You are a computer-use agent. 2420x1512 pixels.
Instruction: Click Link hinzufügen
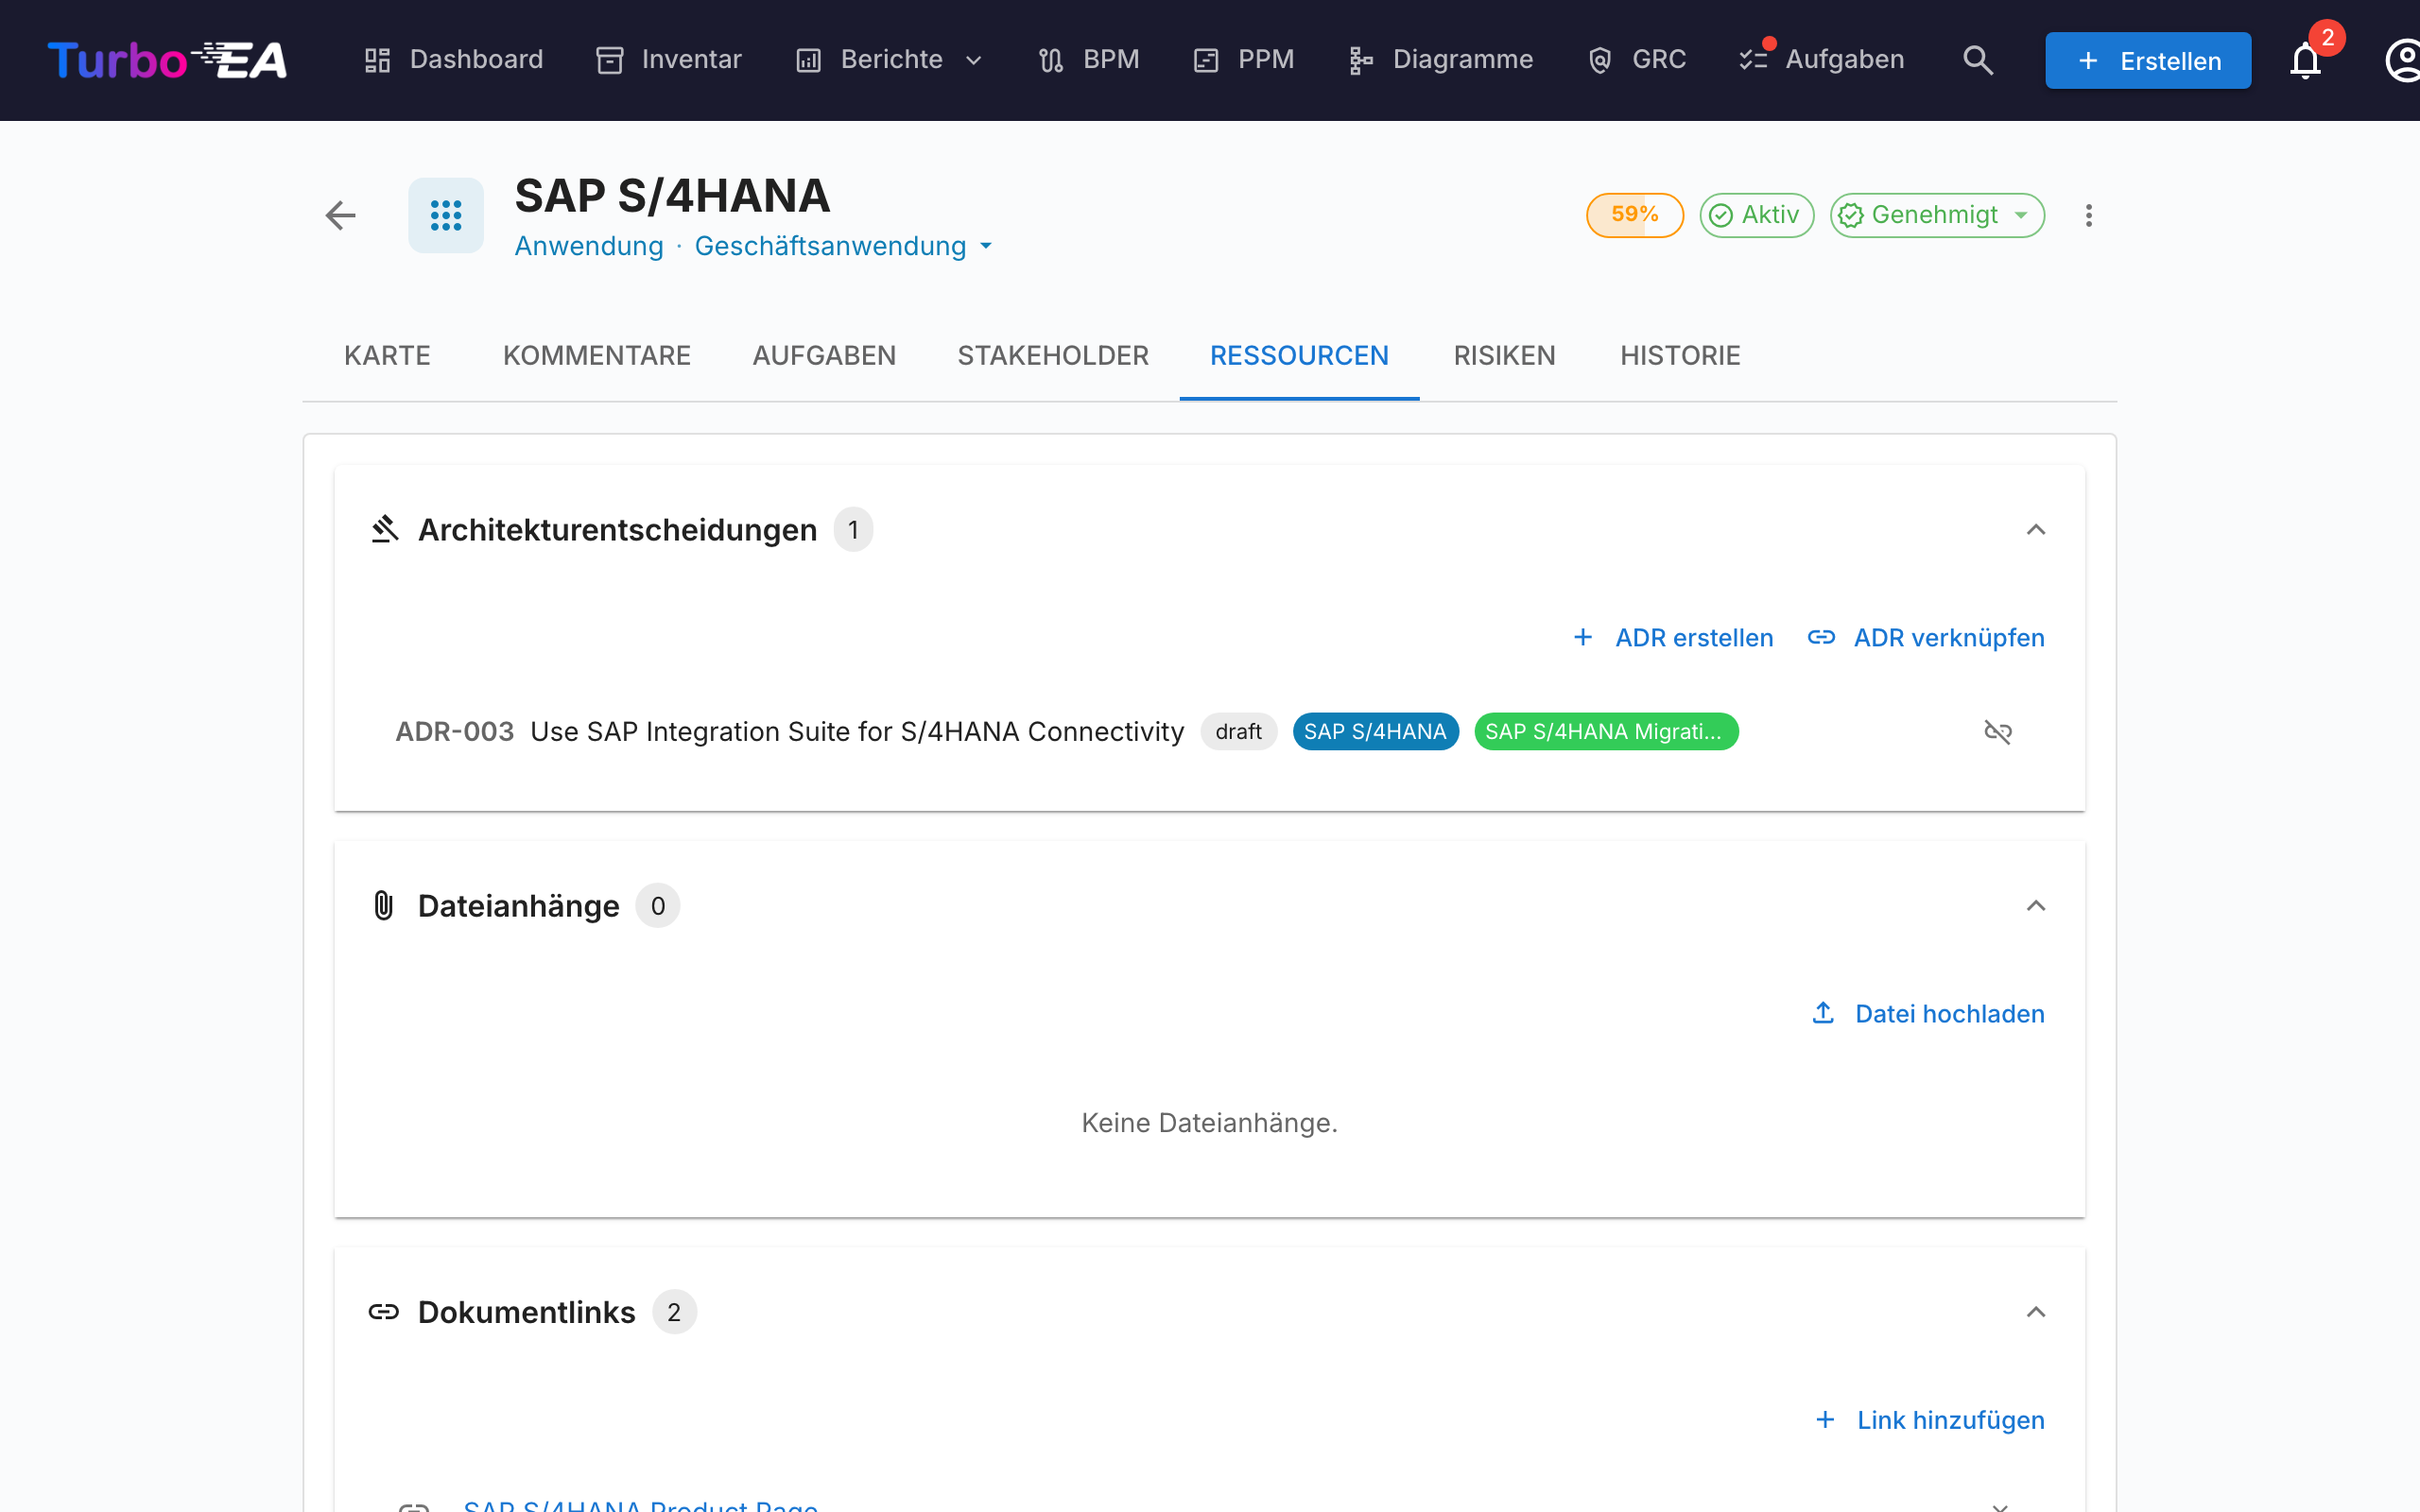1930,1420
